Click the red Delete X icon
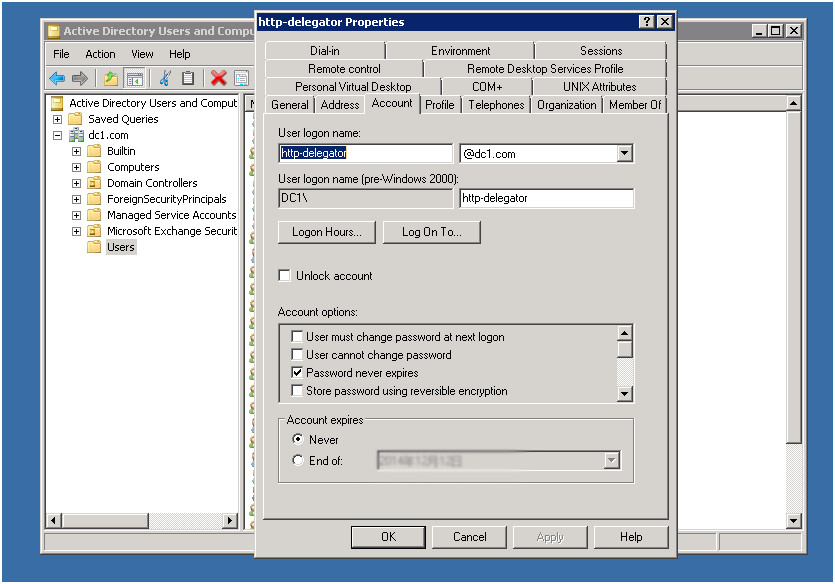The width and height of the screenshot is (835, 584). [x=218, y=78]
